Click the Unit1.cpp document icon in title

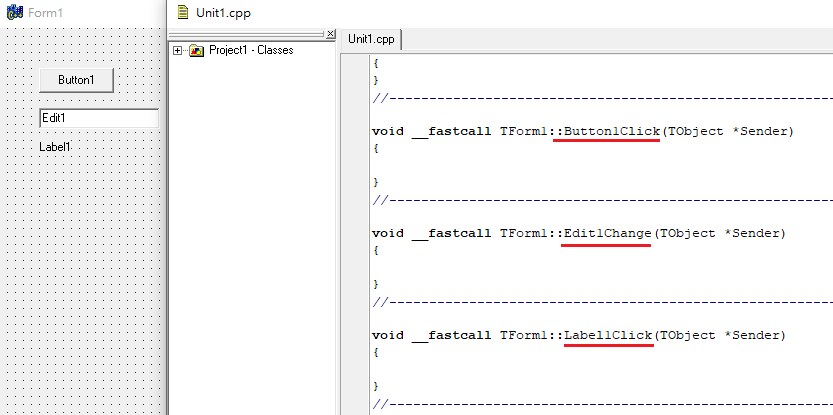(x=183, y=12)
